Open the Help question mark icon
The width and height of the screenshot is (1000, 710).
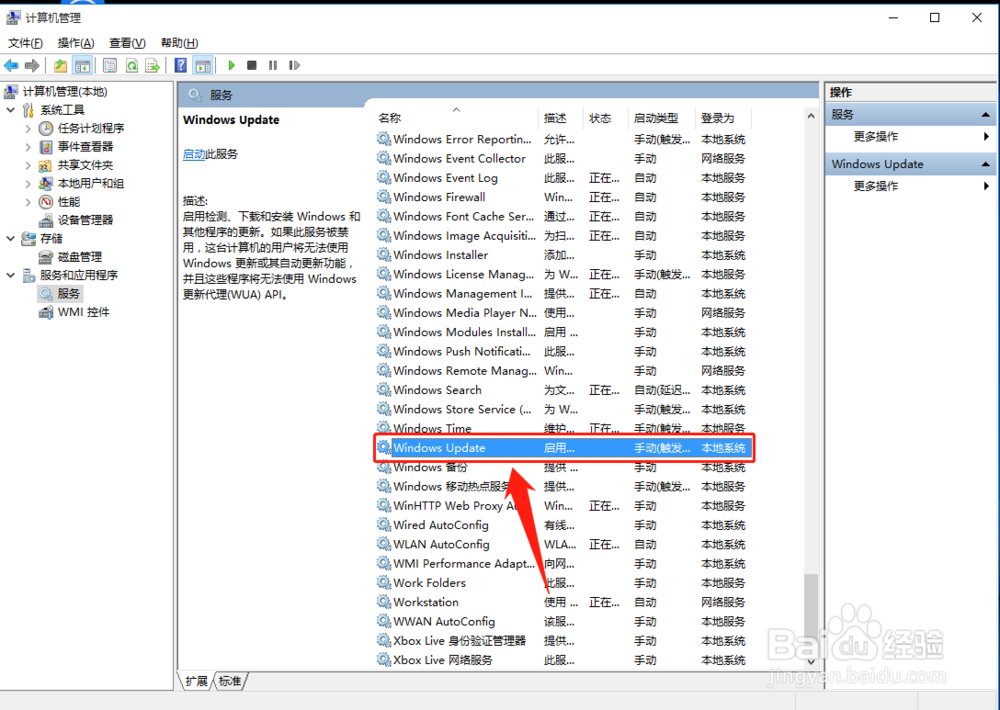[x=181, y=65]
